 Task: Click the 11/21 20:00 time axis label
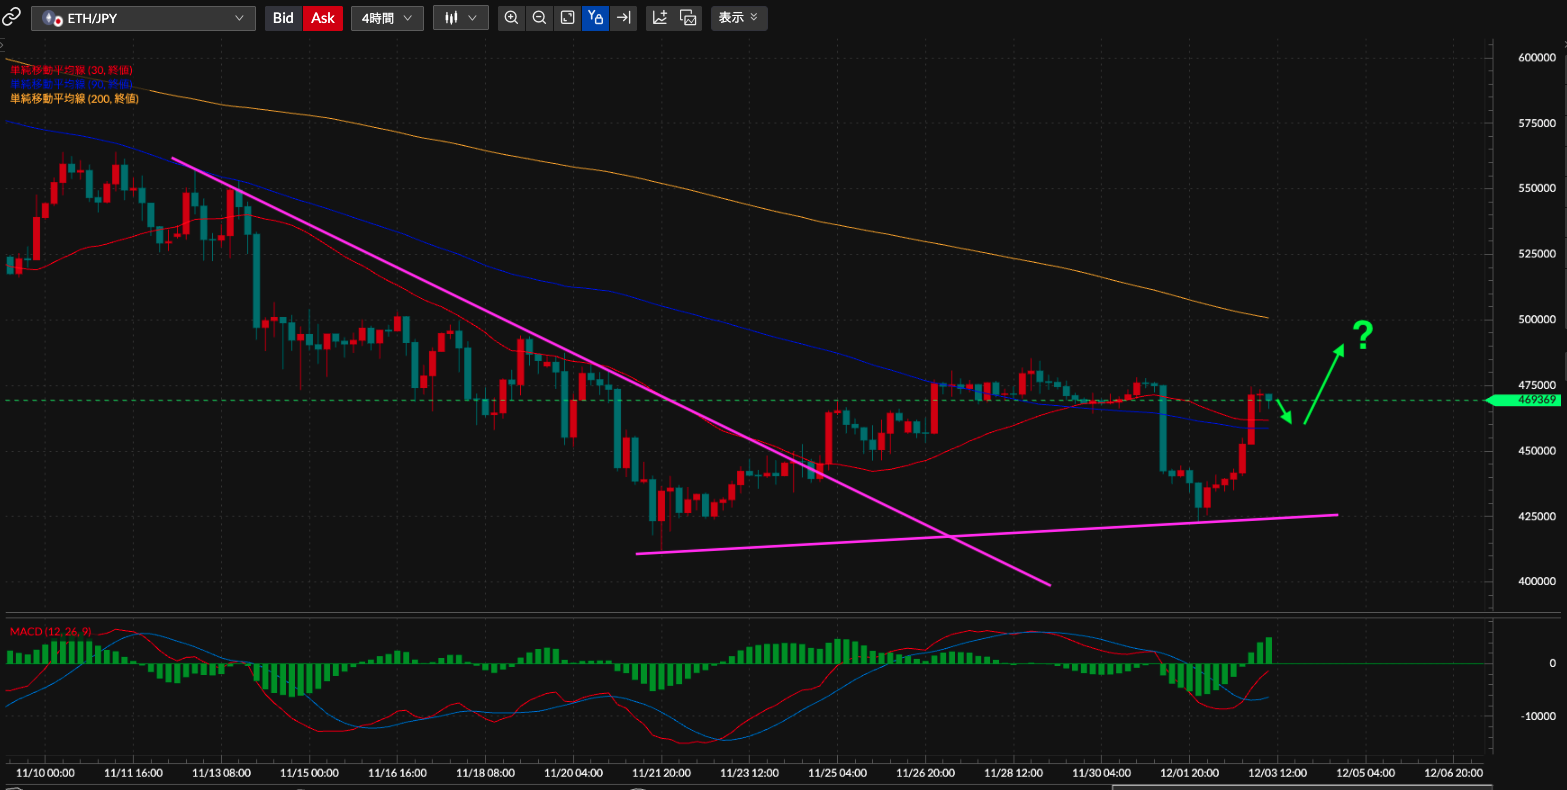click(662, 773)
